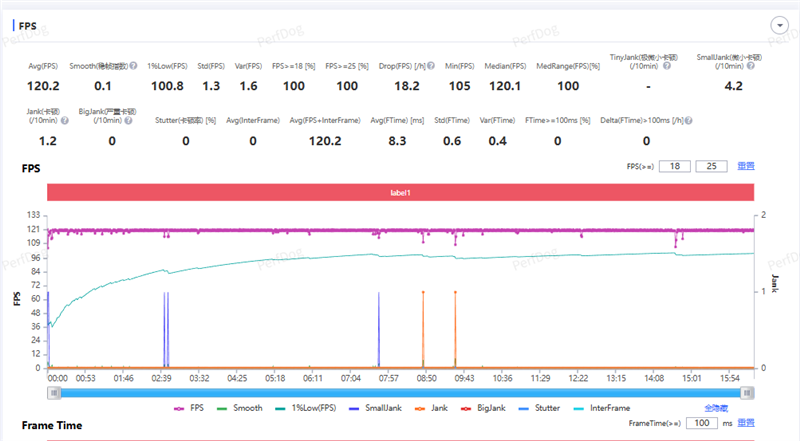The image size is (800, 441).
Task: Select the red label1 bar above the chart
Action: click(399, 192)
